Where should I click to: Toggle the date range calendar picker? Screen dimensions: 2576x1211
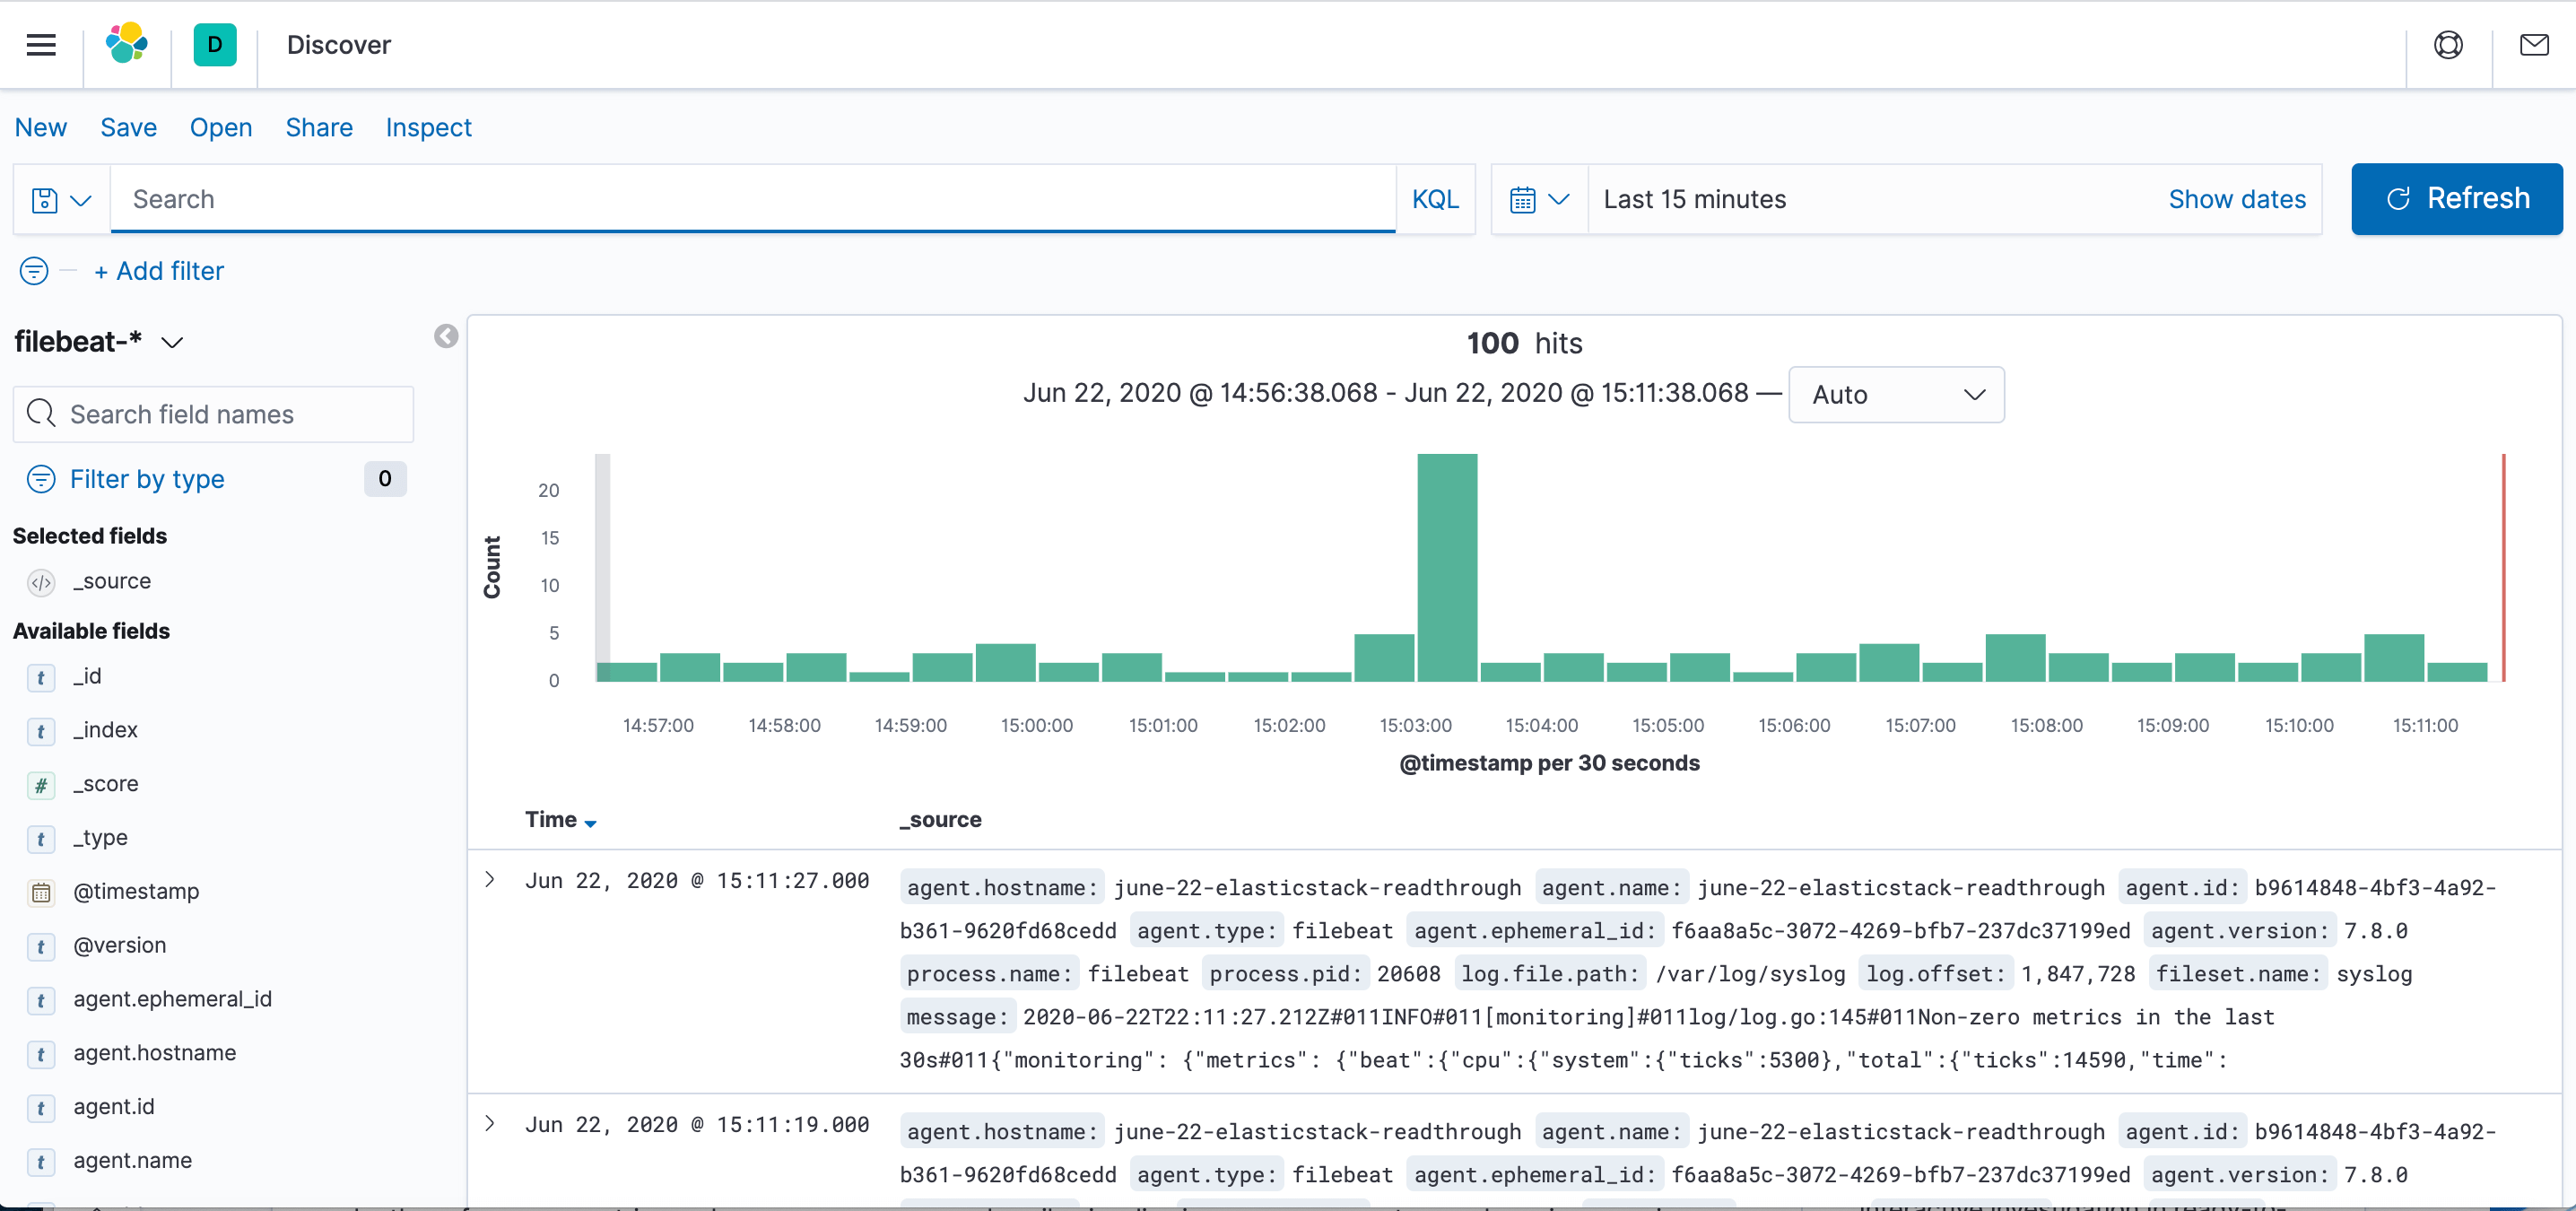point(1535,199)
